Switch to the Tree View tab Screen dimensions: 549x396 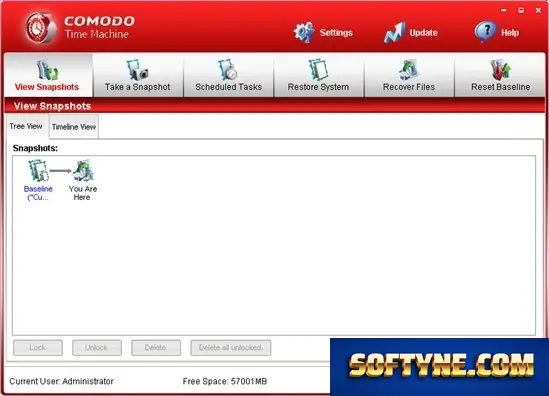coord(26,126)
